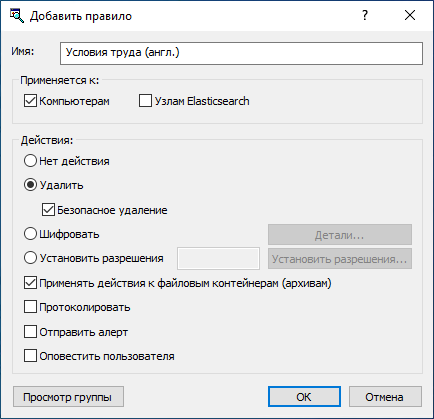
Task: Confirm the rule with OK
Action: [x=304, y=397]
